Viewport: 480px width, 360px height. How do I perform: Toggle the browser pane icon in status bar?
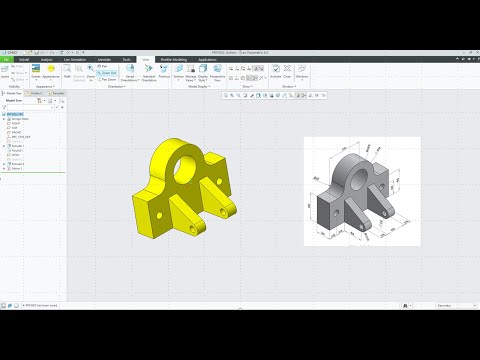point(10,305)
